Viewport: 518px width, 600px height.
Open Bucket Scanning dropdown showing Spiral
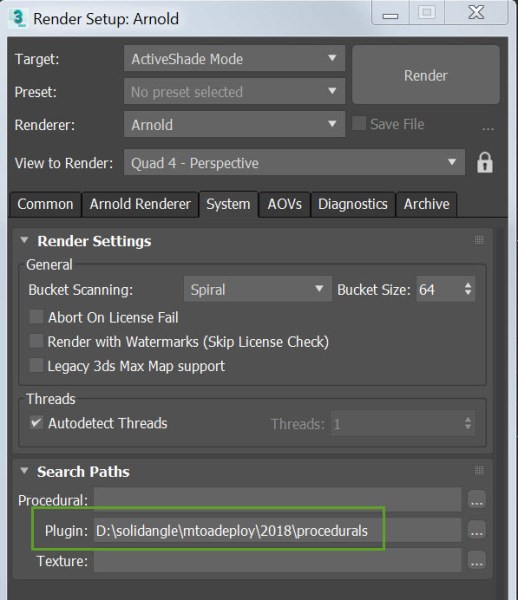point(257,289)
